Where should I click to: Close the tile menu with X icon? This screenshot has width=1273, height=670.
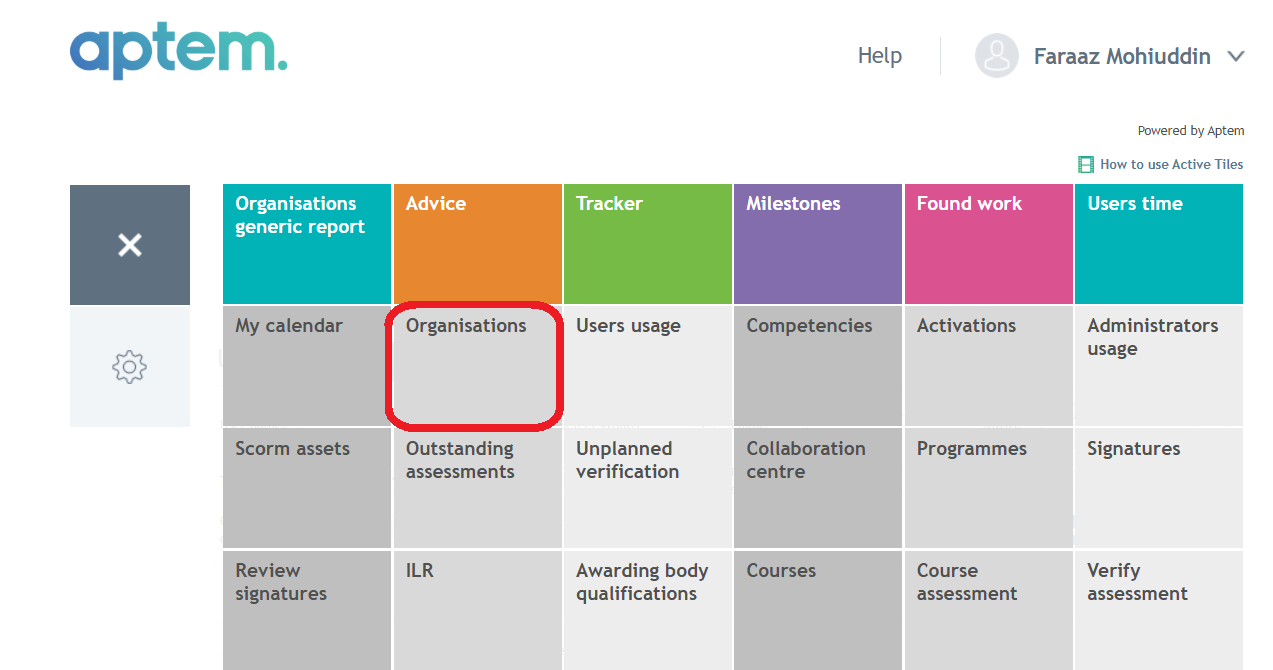tap(130, 245)
